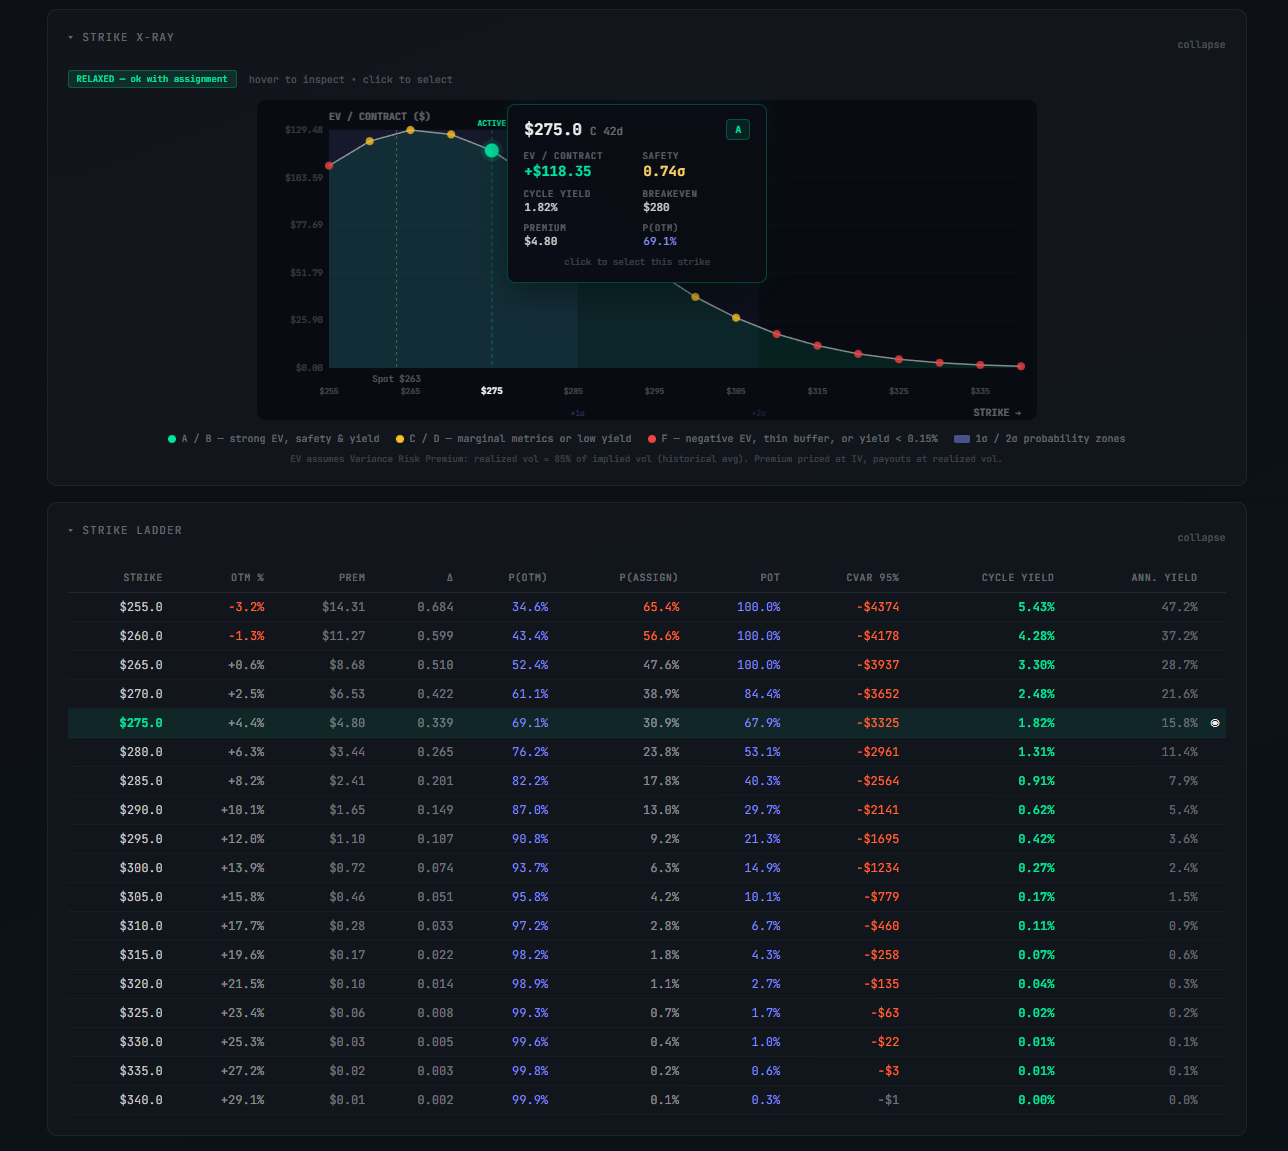The image size is (1288, 1151).
Task: Click the red data point at the $255 strike
Action: point(329,165)
